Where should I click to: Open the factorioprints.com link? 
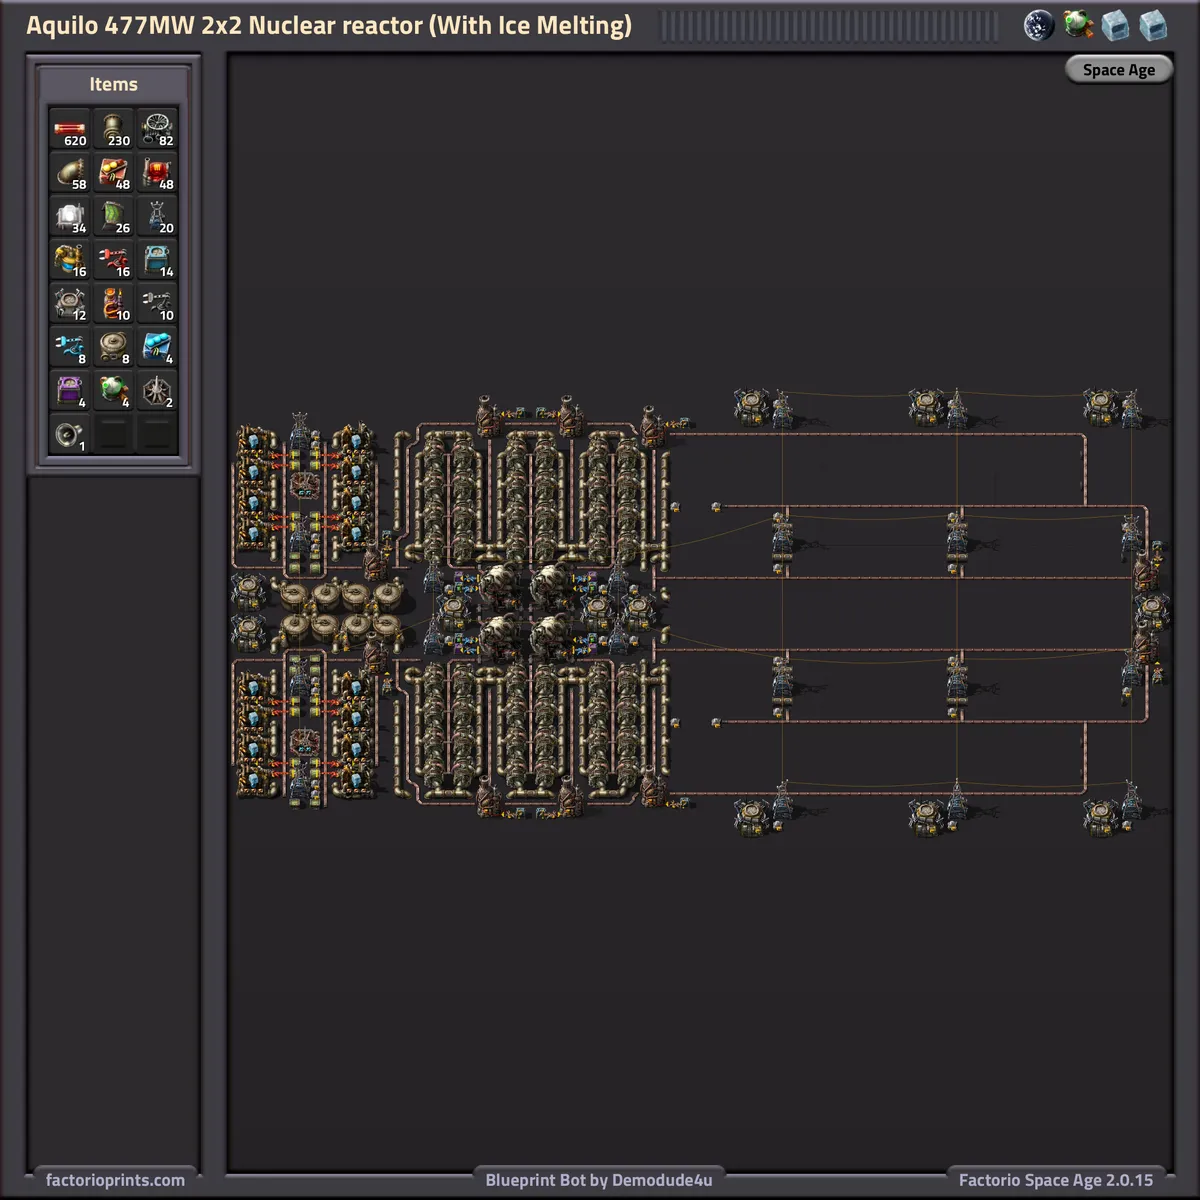115,1180
